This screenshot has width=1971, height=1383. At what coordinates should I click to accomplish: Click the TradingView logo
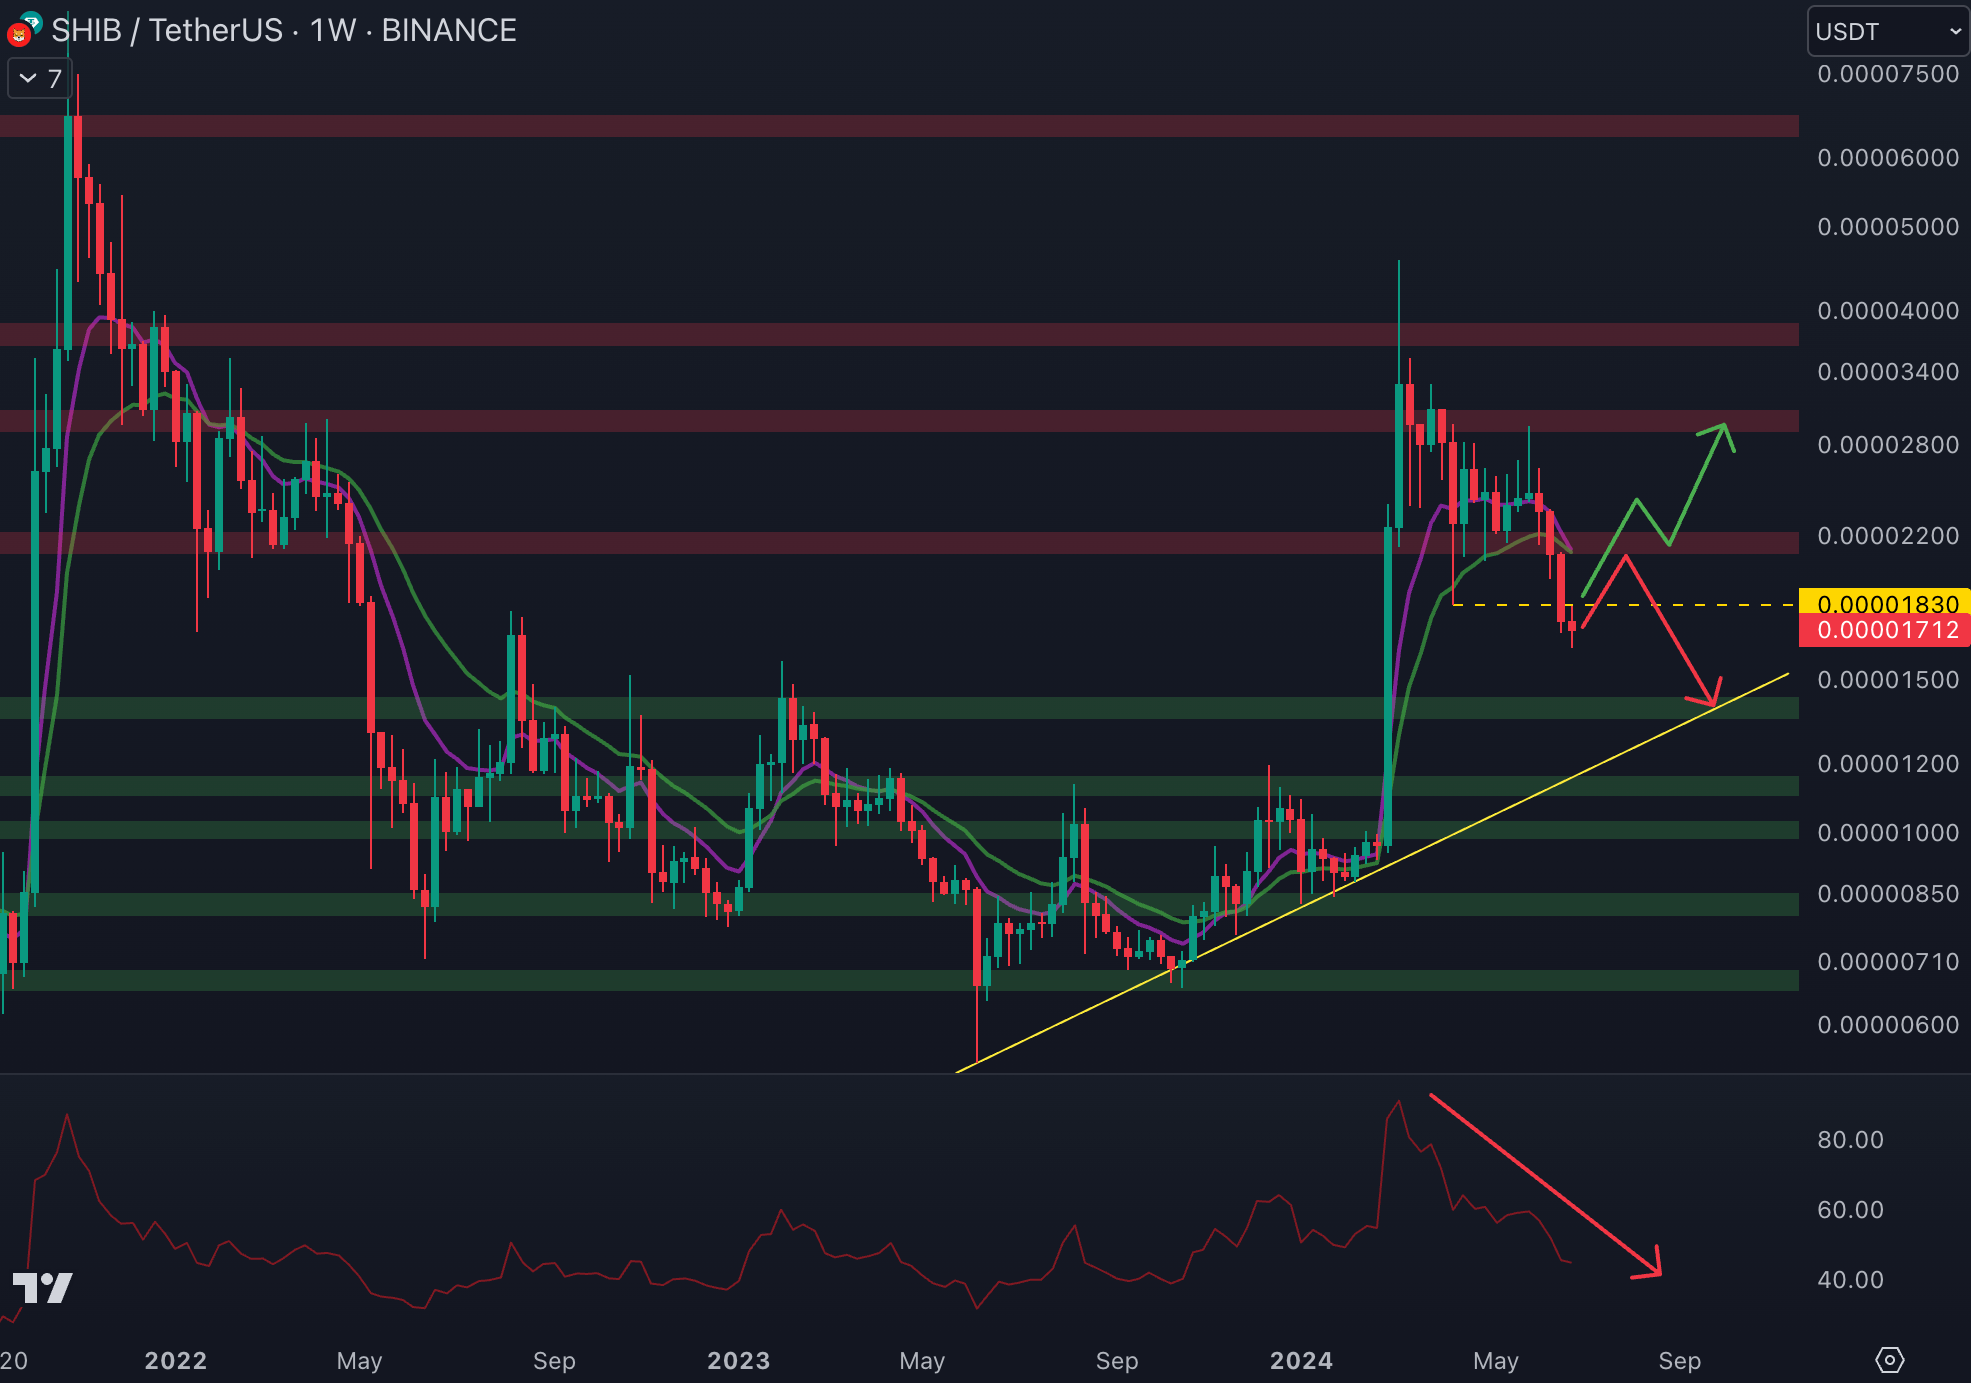pos(42,1287)
